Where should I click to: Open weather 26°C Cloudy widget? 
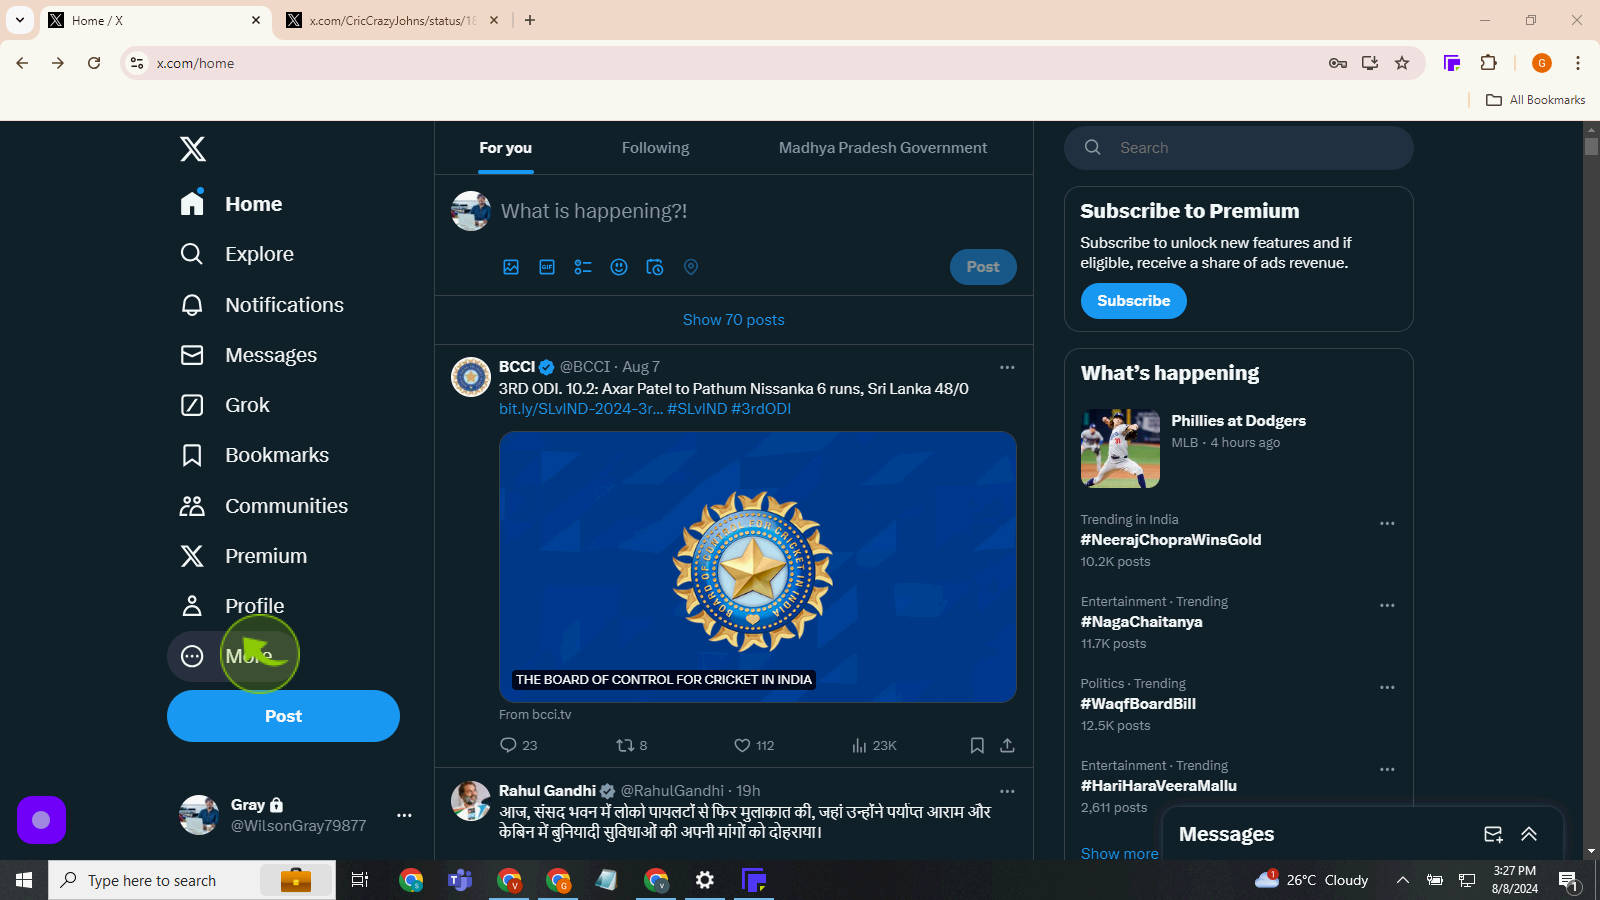pyautogui.click(x=1311, y=880)
